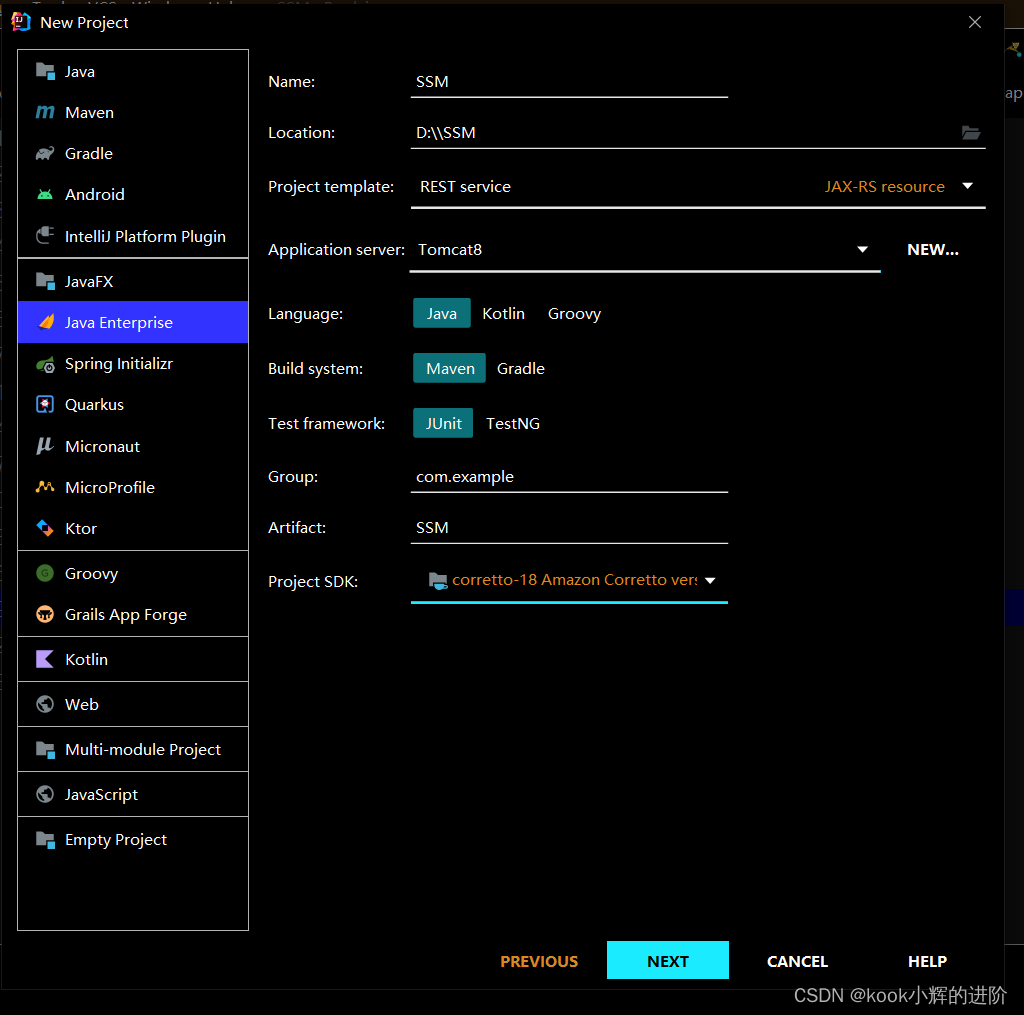Click the Empty Project folder icon
The image size is (1024, 1015).
pos(45,839)
